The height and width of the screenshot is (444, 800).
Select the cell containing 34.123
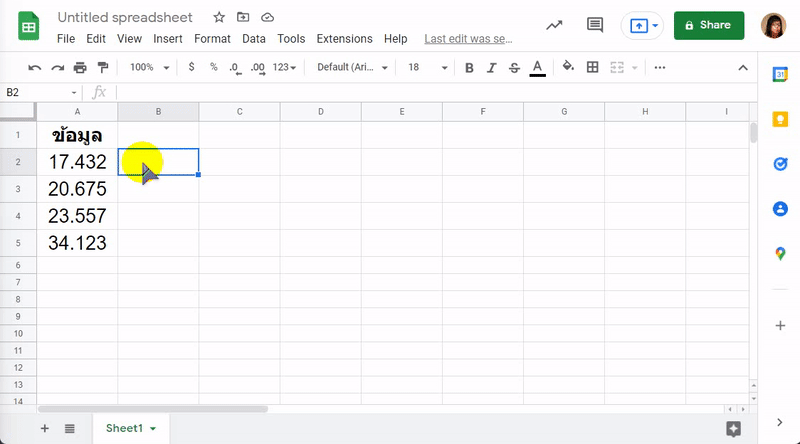click(x=77, y=243)
